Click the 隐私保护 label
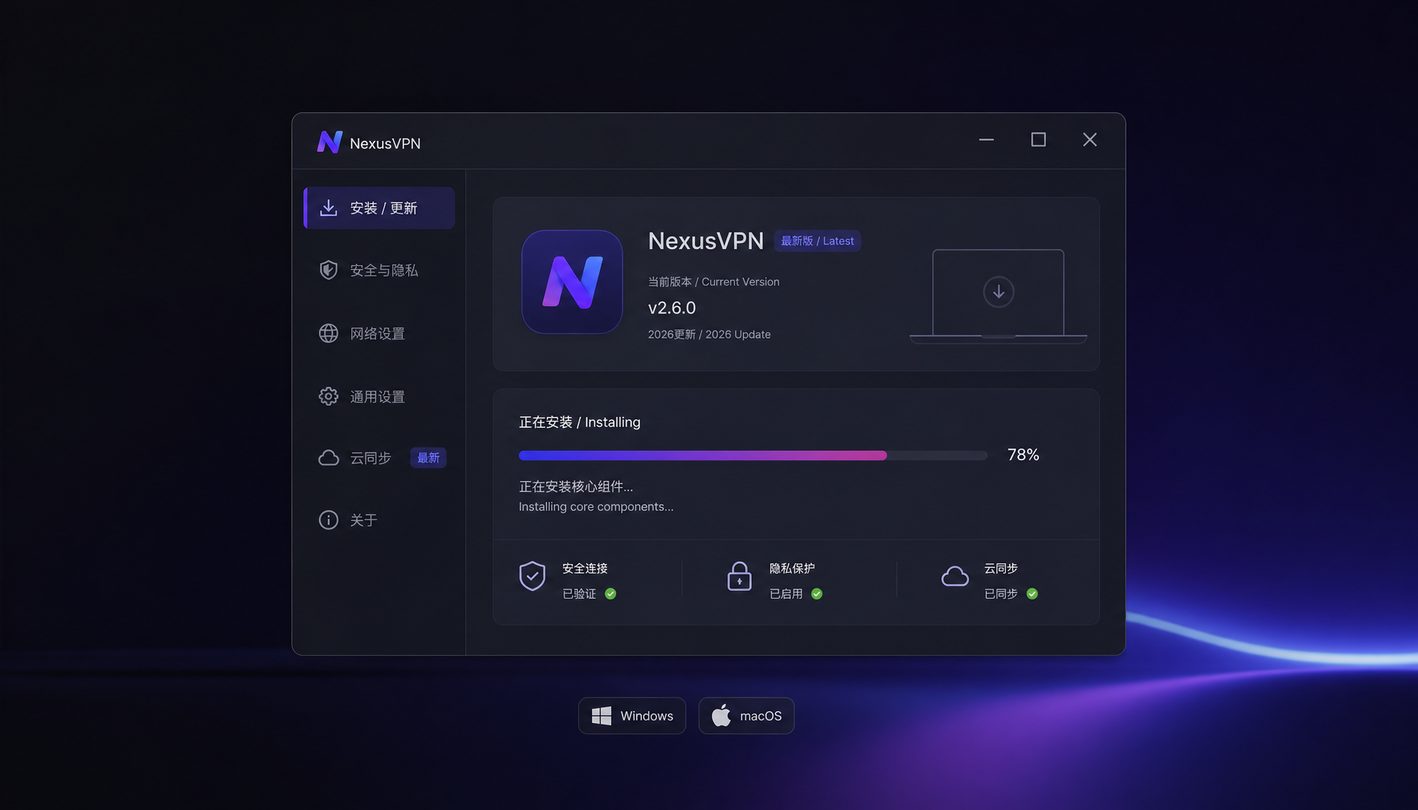Screen dimensions: 1418x810 click(x=792, y=568)
